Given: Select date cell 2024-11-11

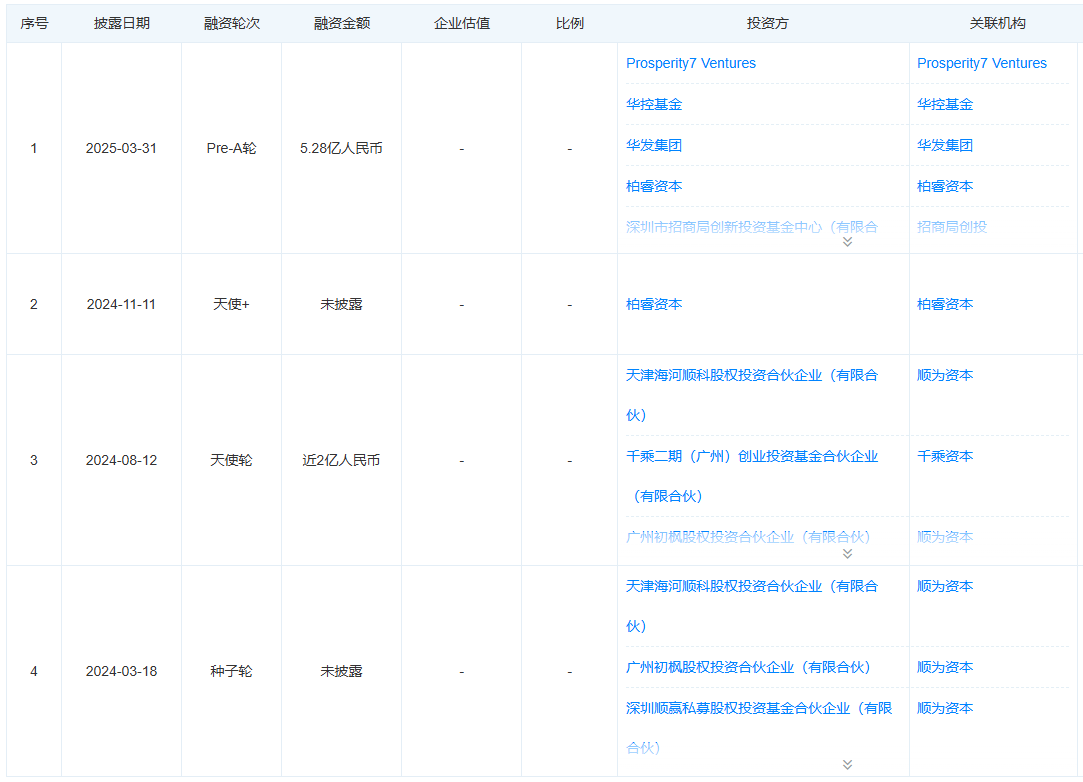Looking at the screenshot, I should coord(121,305).
